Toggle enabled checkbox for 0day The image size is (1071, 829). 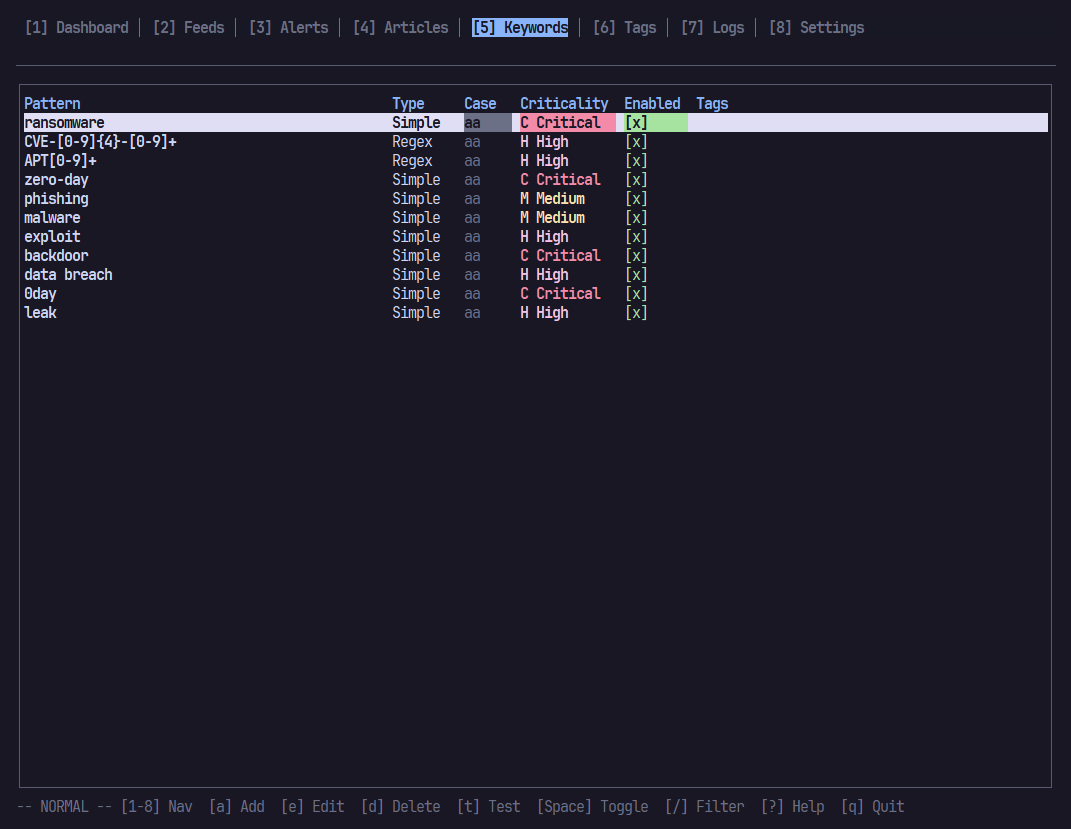(636, 294)
